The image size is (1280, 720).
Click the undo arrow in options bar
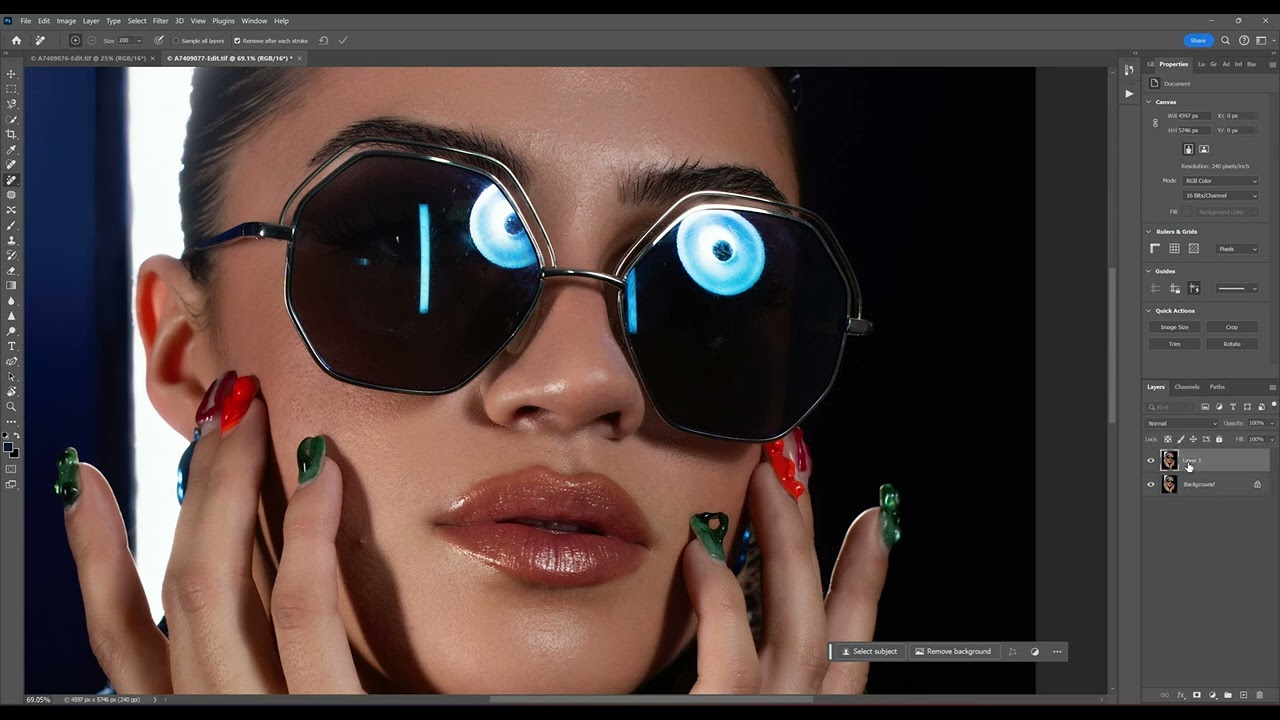pos(323,40)
